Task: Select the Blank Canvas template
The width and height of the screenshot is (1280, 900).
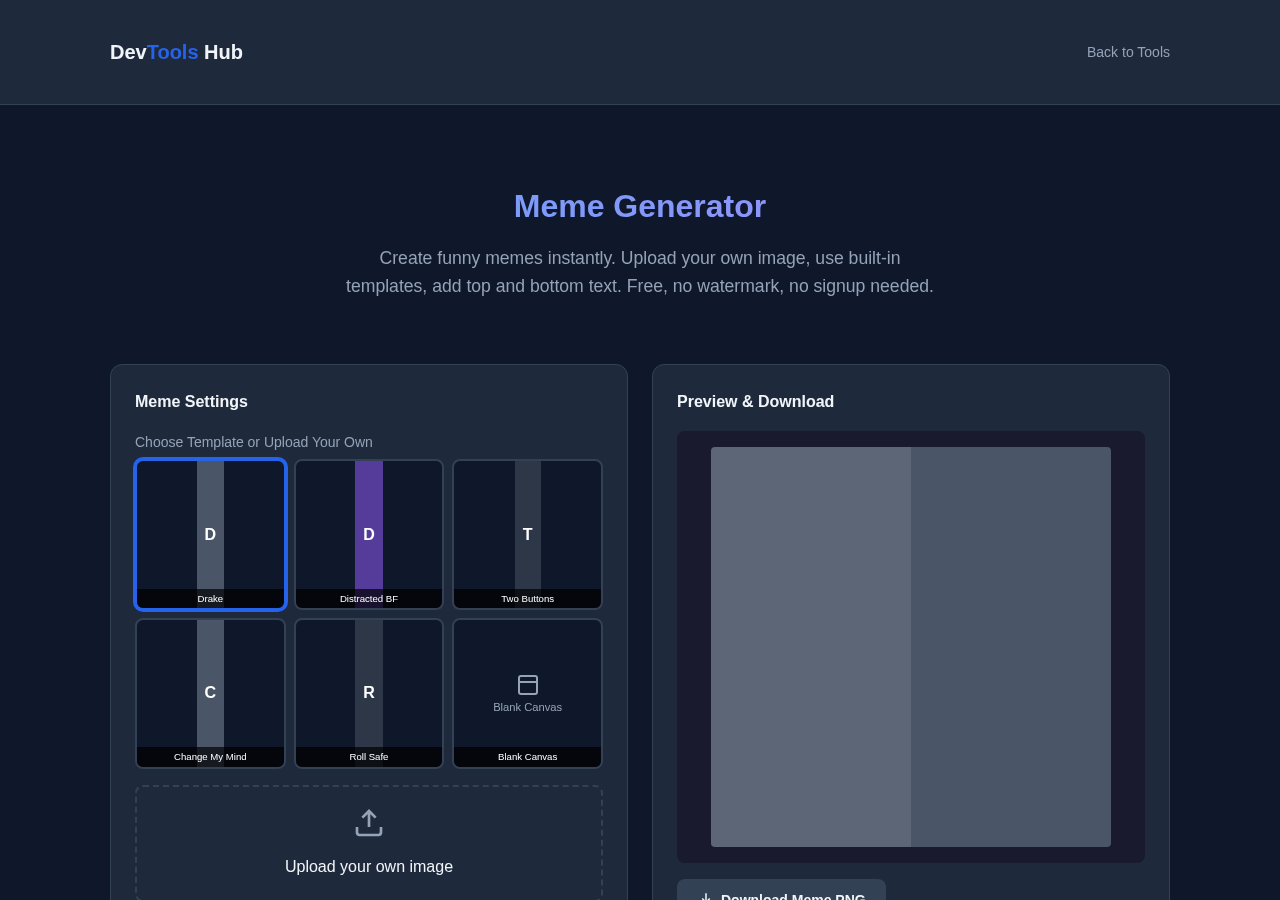Action: [527, 693]
